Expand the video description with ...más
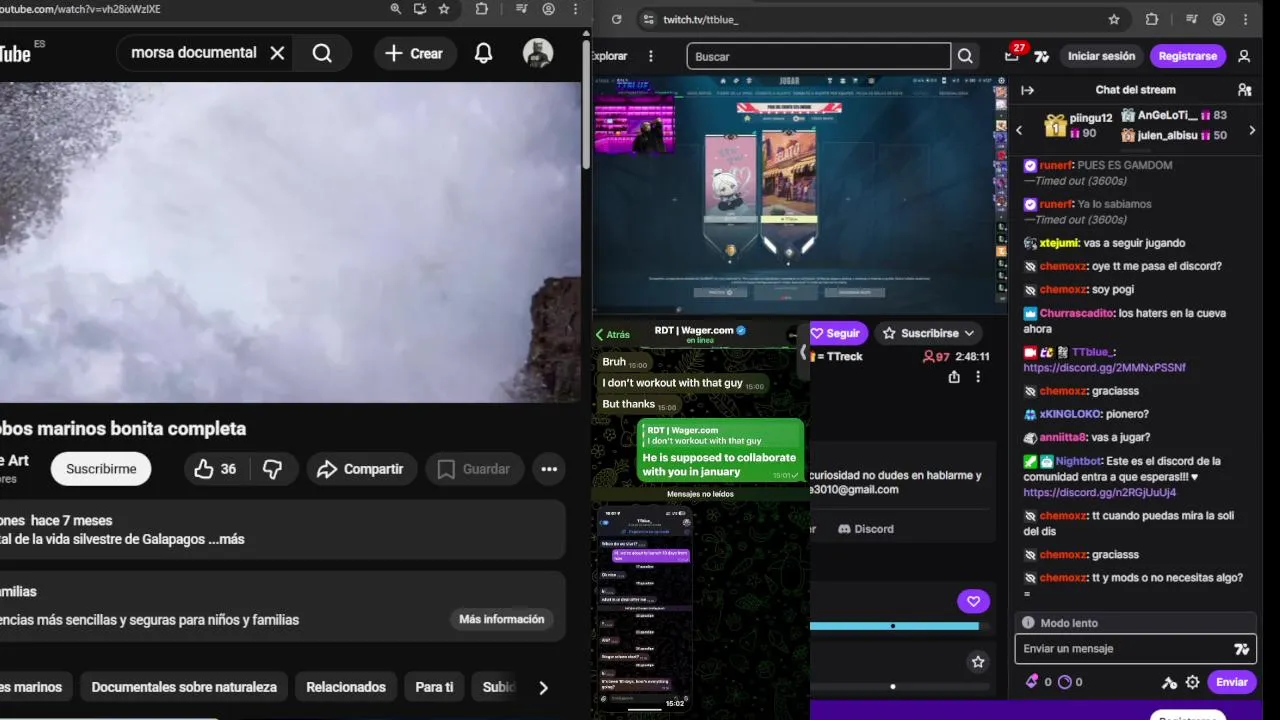The width and height of the screenshot is (1280, 720). pyautogui.click(x=226, y=539)
